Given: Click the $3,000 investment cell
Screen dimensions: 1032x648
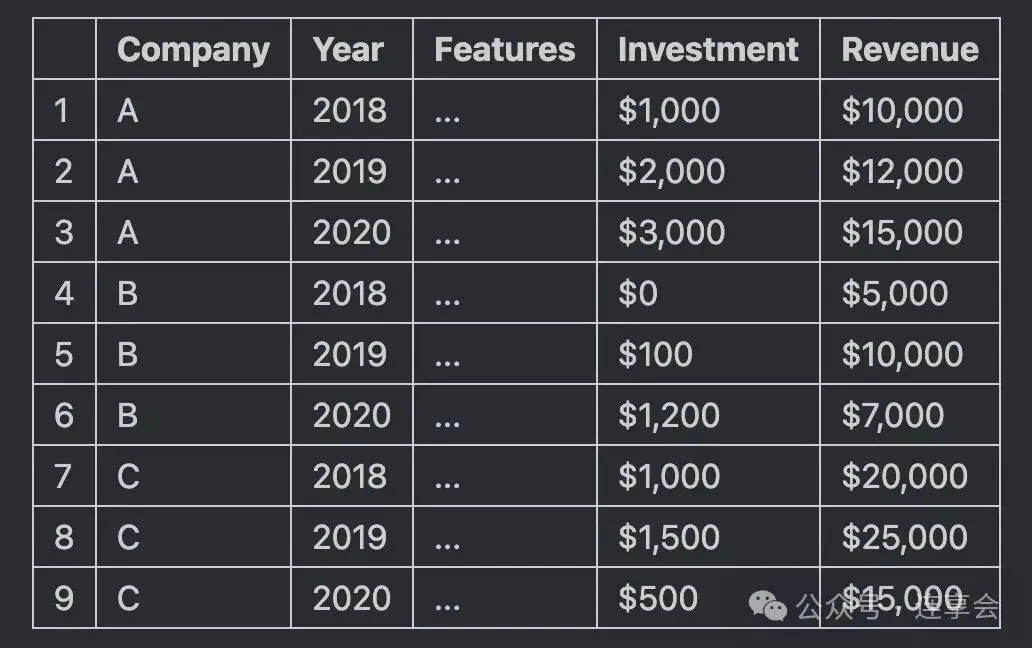Looking at the screenshot, I should click(x=671, y=232).
